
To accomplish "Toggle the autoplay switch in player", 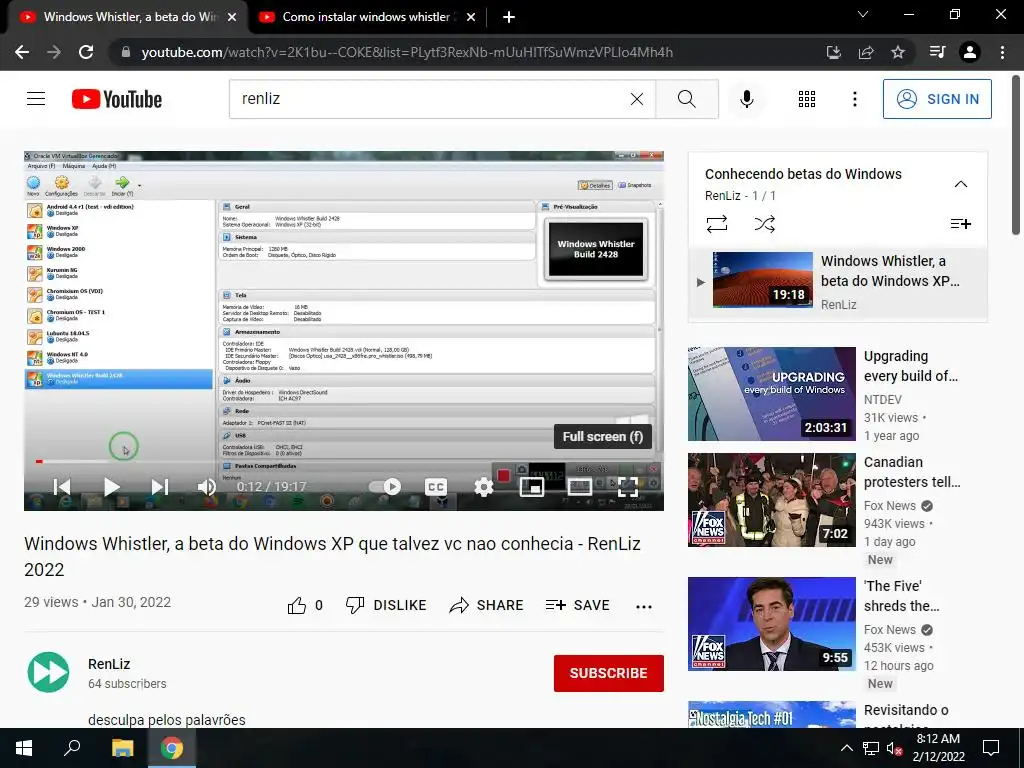I will (x=385, y=487).
